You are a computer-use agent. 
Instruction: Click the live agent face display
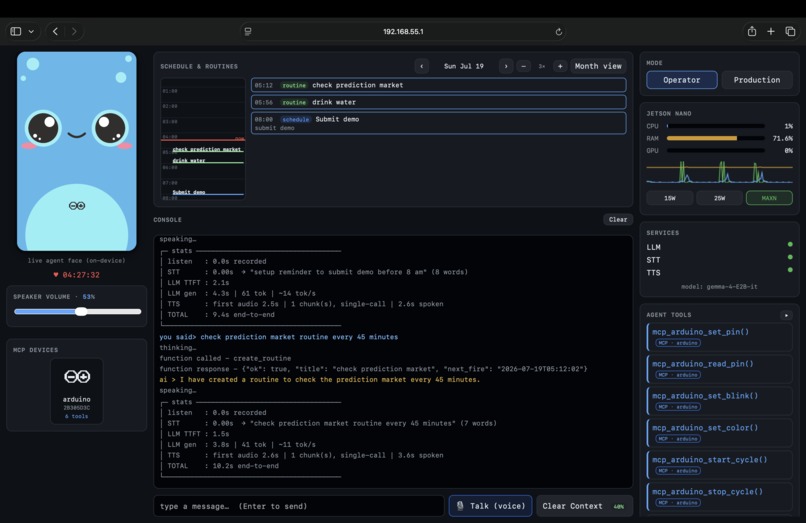[x=77, y=151]
